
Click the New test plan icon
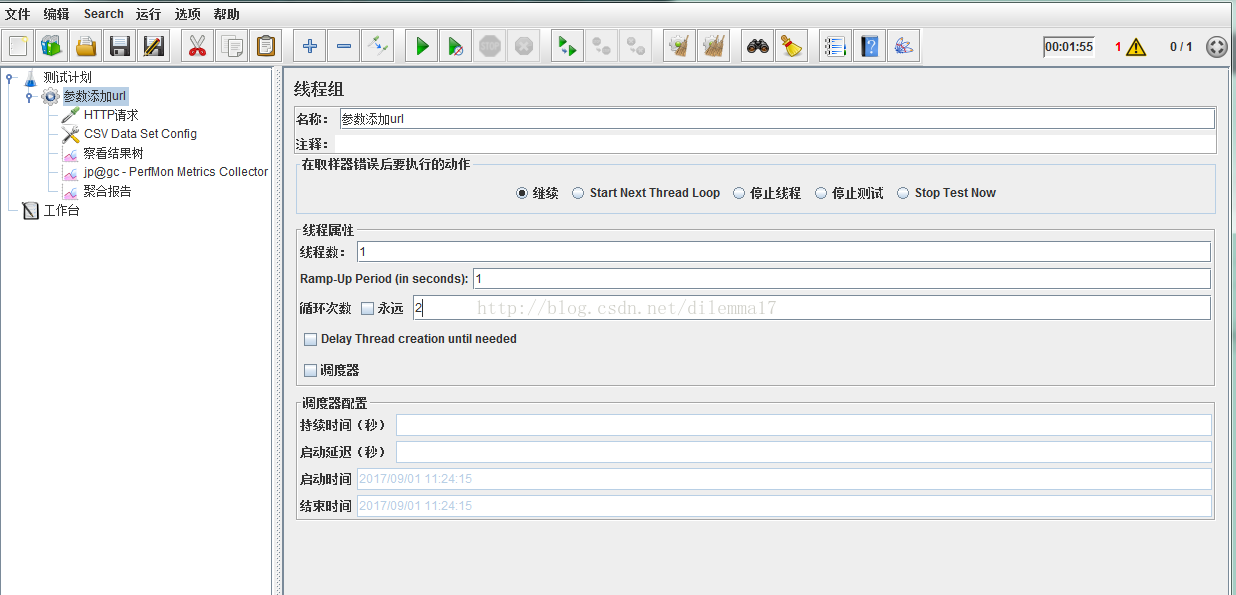click(18, 46)
